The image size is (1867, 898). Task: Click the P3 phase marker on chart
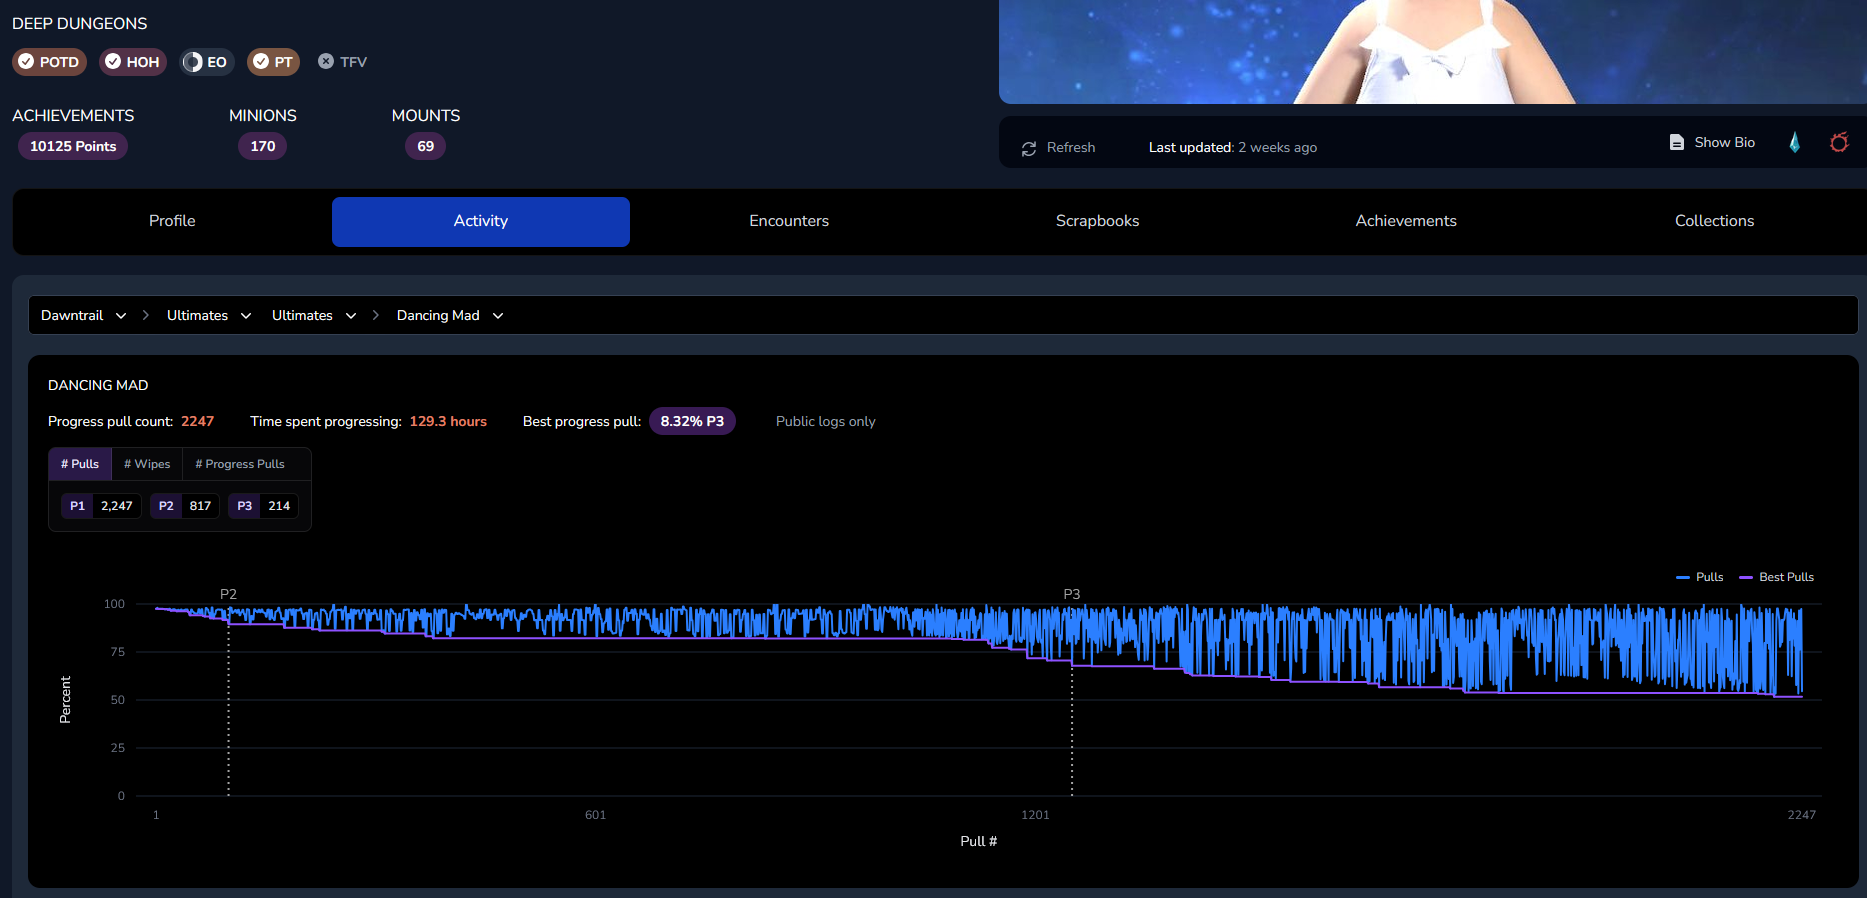coord(1072,594)
